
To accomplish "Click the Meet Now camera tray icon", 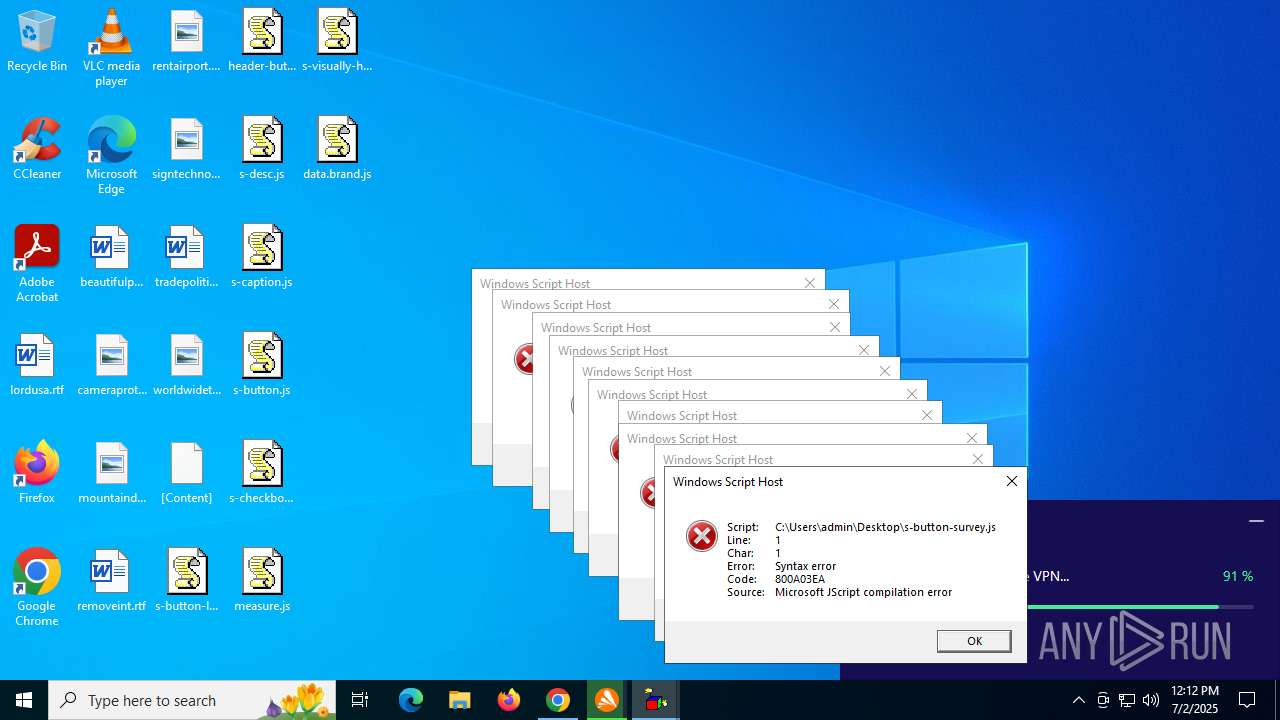I will coord(1102,700).
